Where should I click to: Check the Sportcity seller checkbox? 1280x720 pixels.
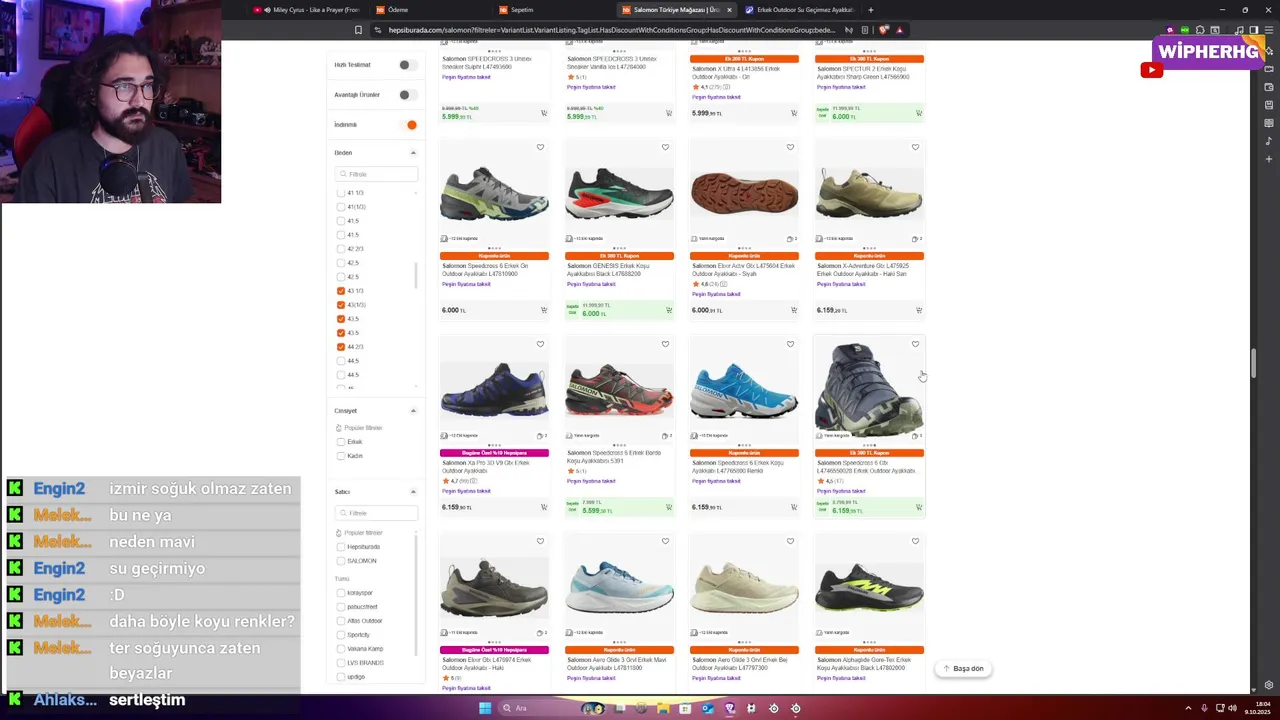pyautogui.click(x=341, y=635)
